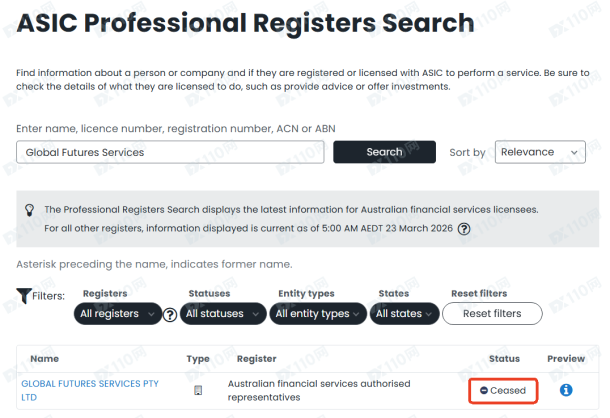
Task: Click 'Australian financial services authorised representatives' text
Action: 319,390
